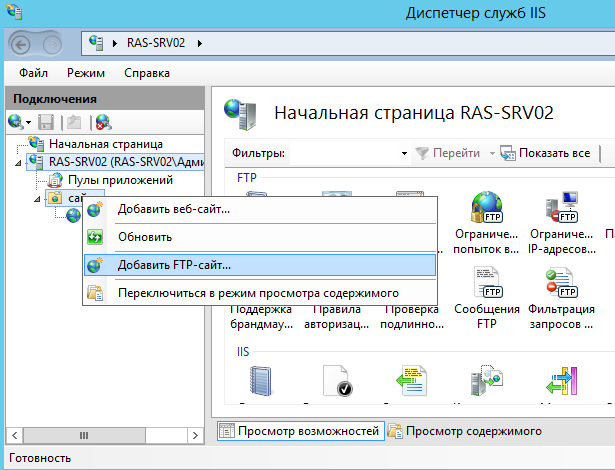Open the Справка menu
The height and width of the screenshot is (470, 615).
[147, 73]
